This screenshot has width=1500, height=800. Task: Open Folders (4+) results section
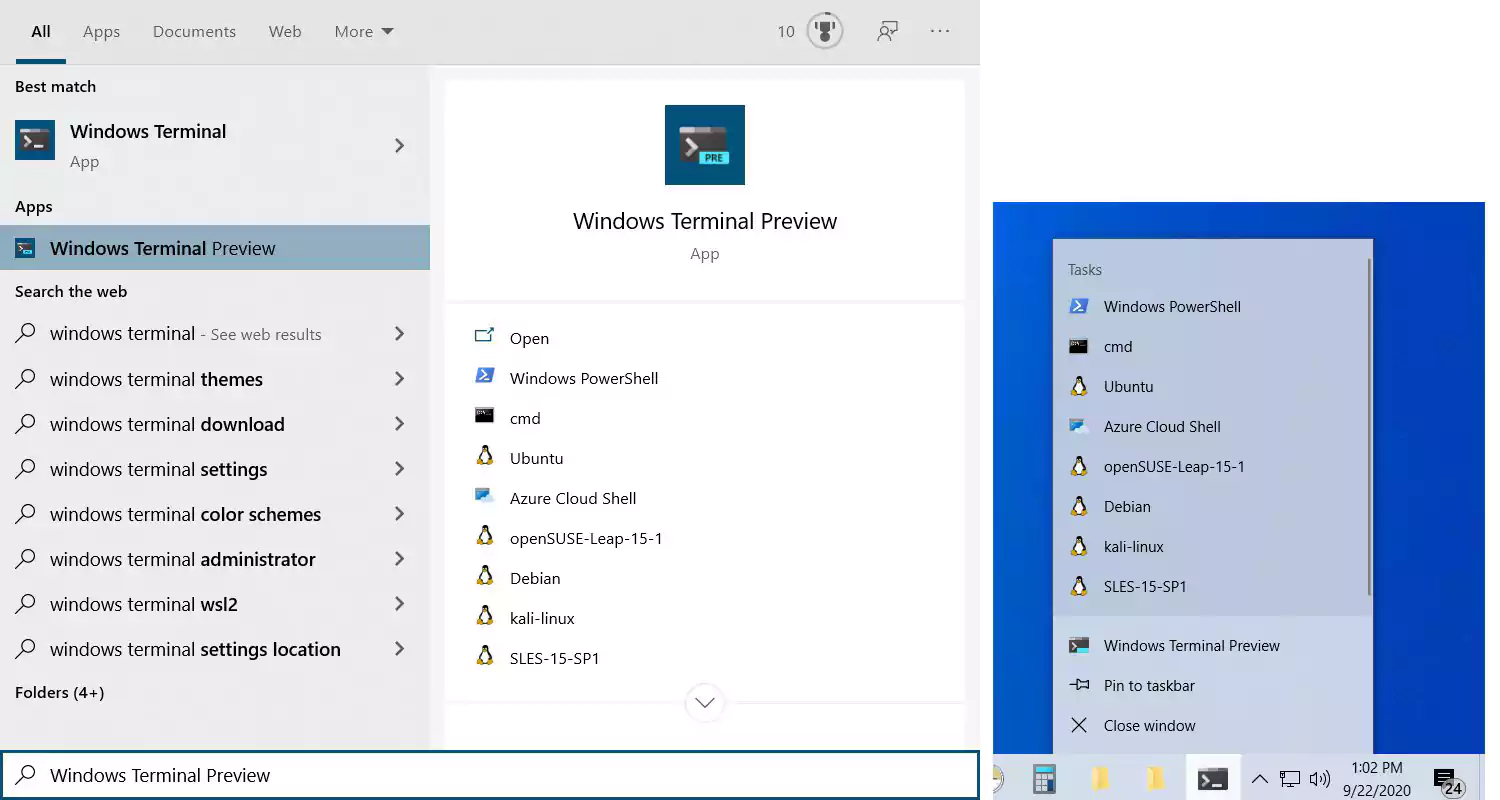59,692
